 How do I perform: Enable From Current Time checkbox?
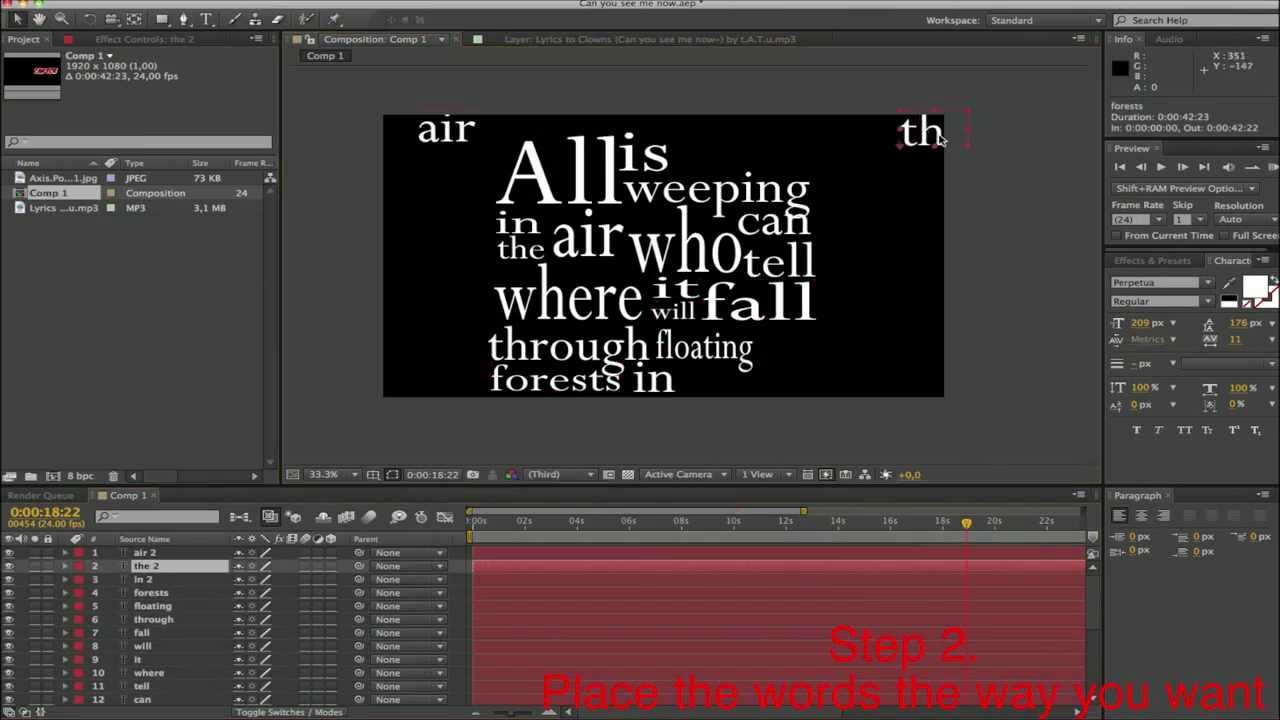coord(1117,236)
